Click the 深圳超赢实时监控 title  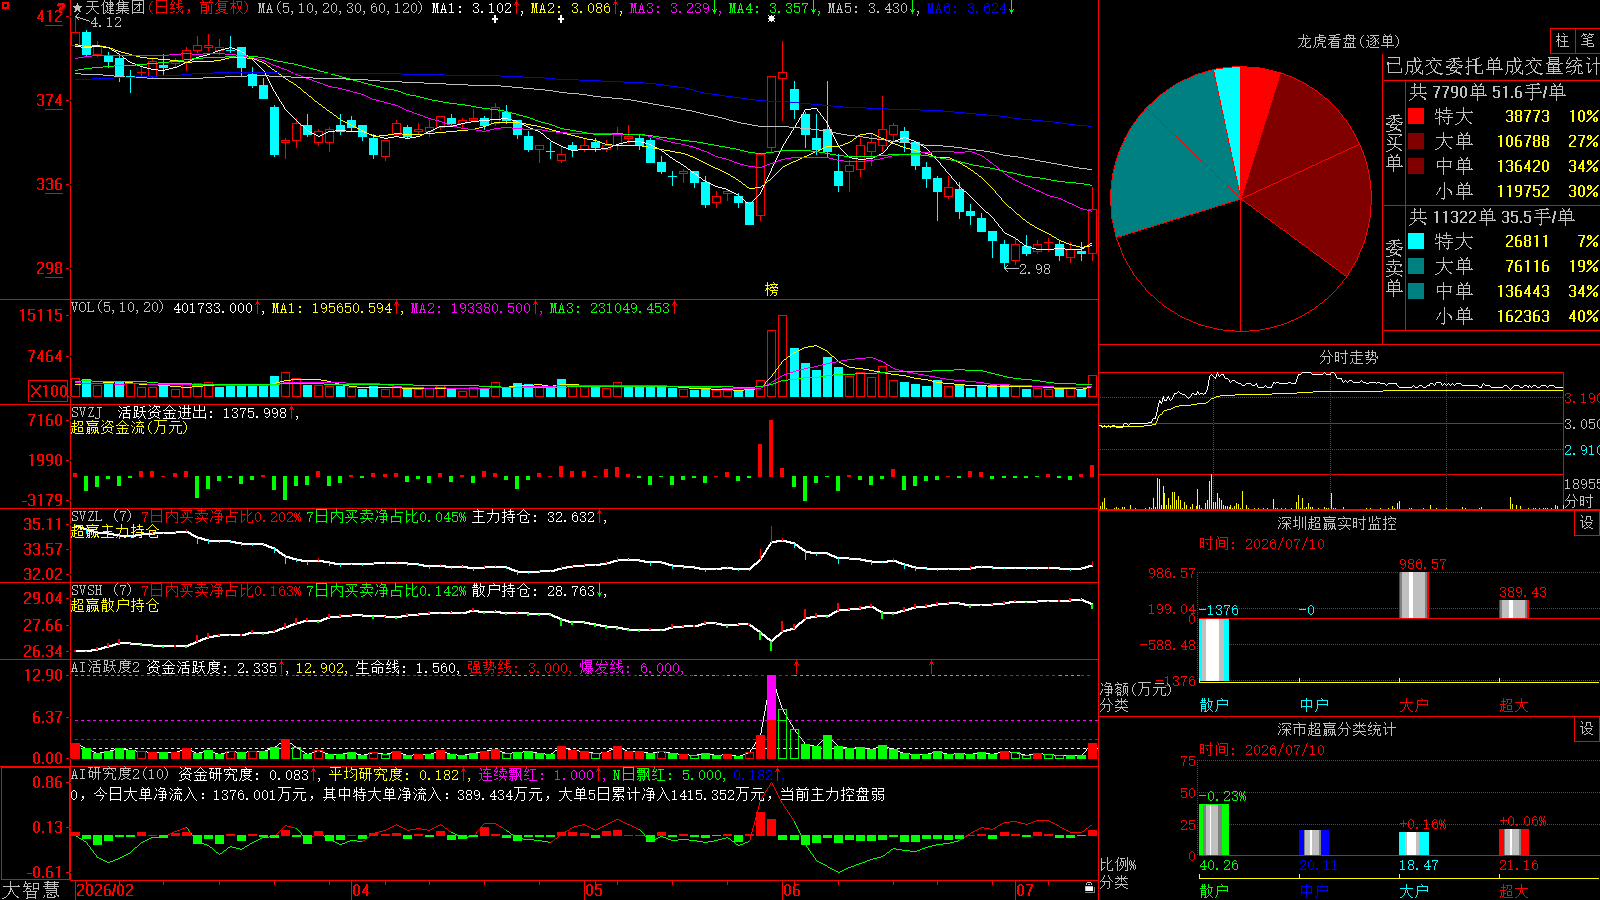pos(1337,523)
